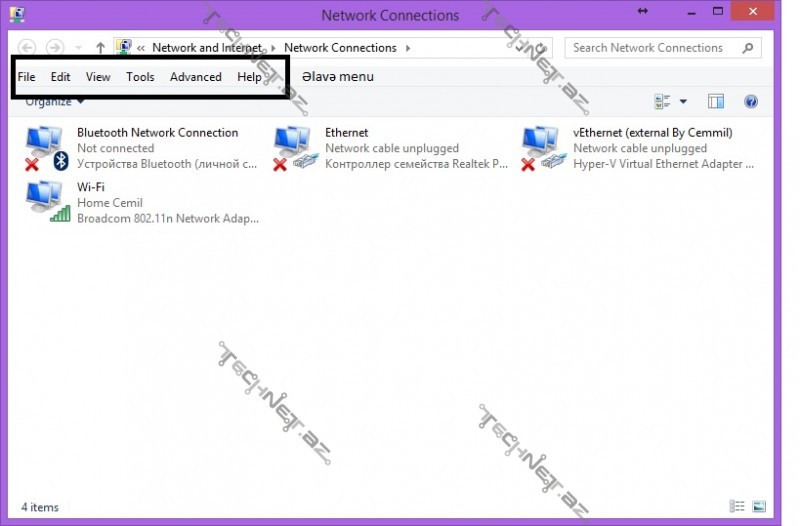Open the window system menu icon
Screen dimensions: 800x526
tap(17, 14)
